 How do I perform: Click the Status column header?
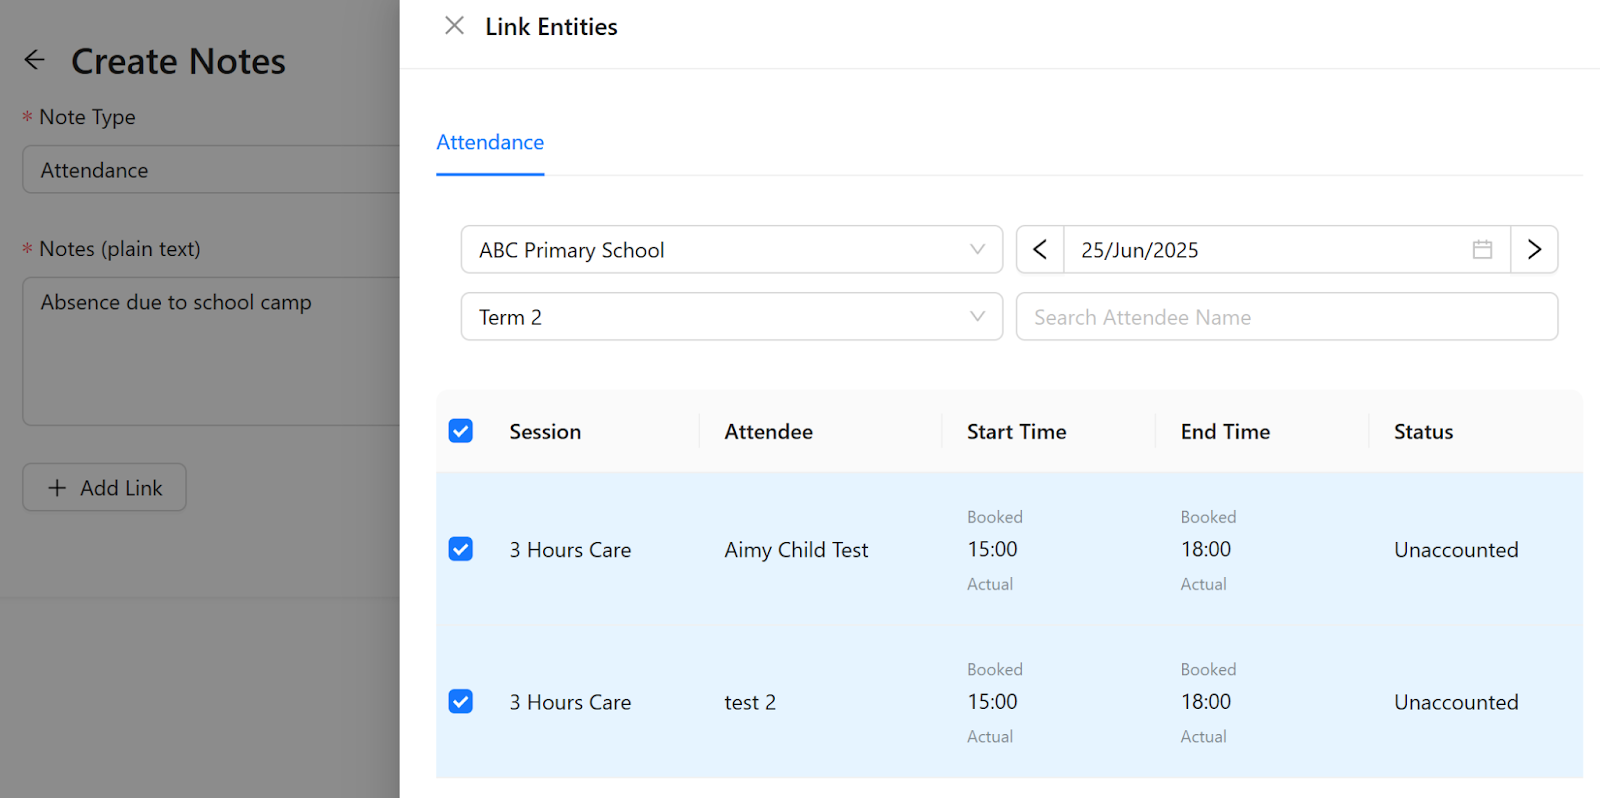(x=1423, y=432)
